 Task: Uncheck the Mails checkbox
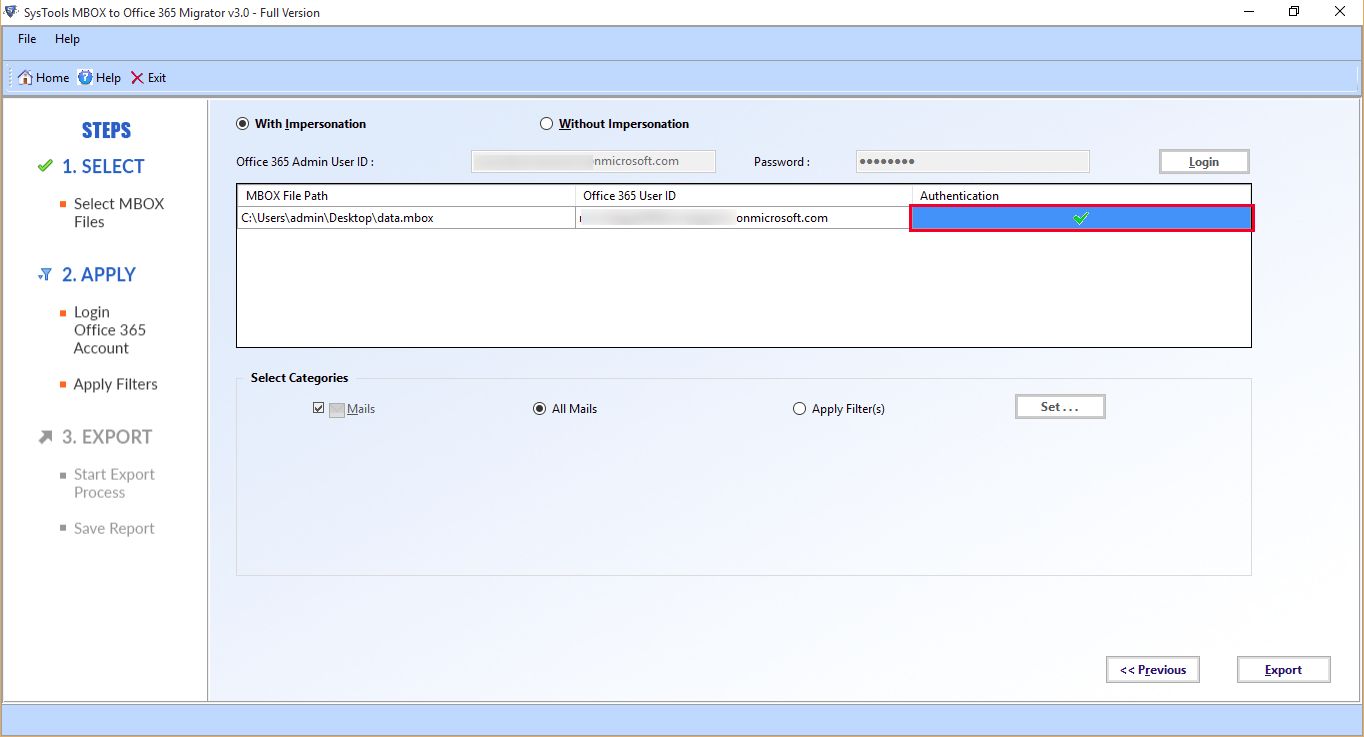point(319,408)
